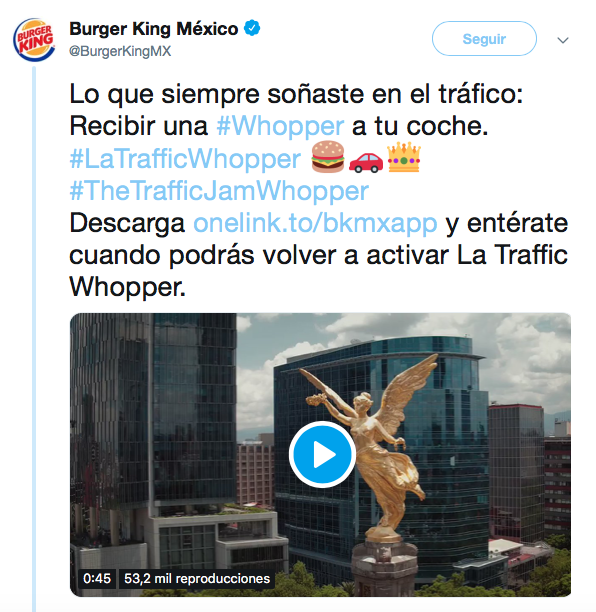
Task: Open the #TheTrafficJamWhopper hashtag
Action: point(219,190)
